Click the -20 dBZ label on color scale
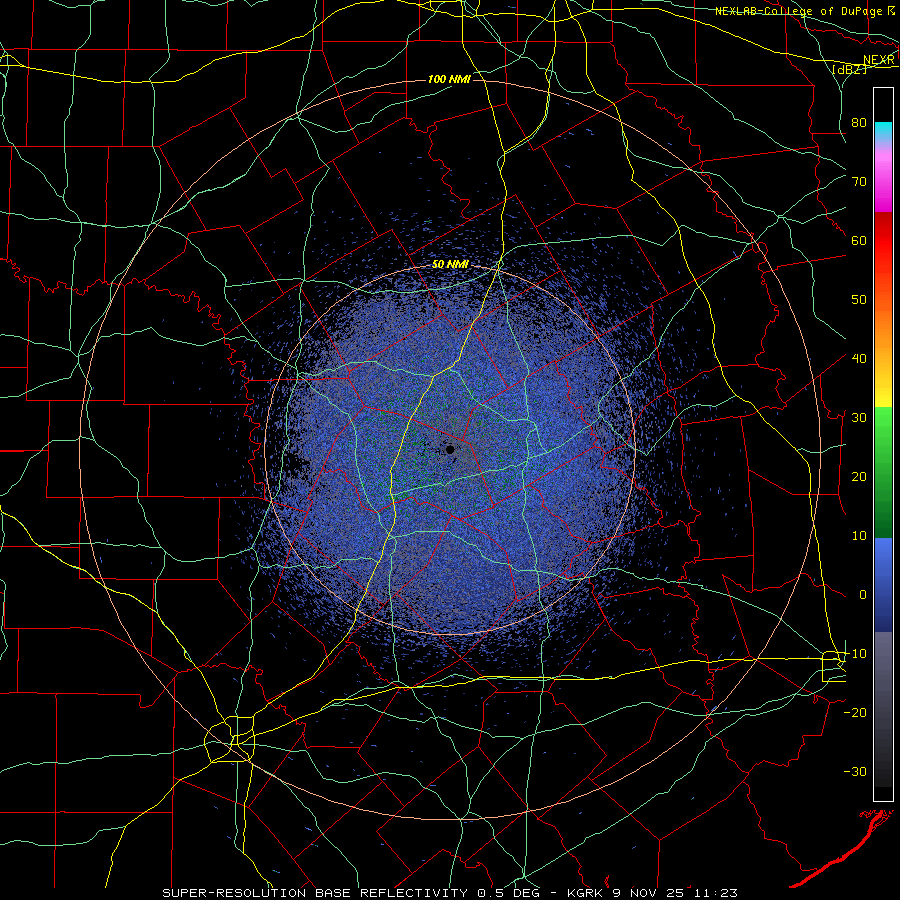 point(855,712)
